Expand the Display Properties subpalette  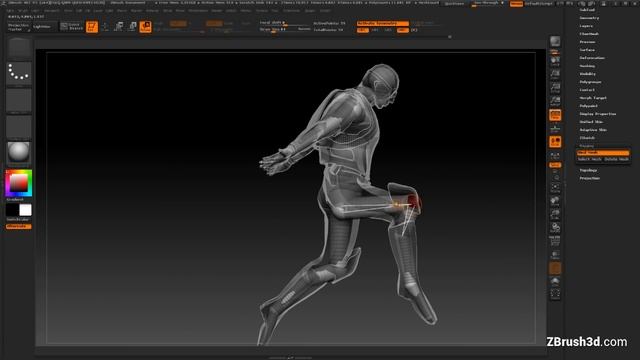click(x=598, y=114)
